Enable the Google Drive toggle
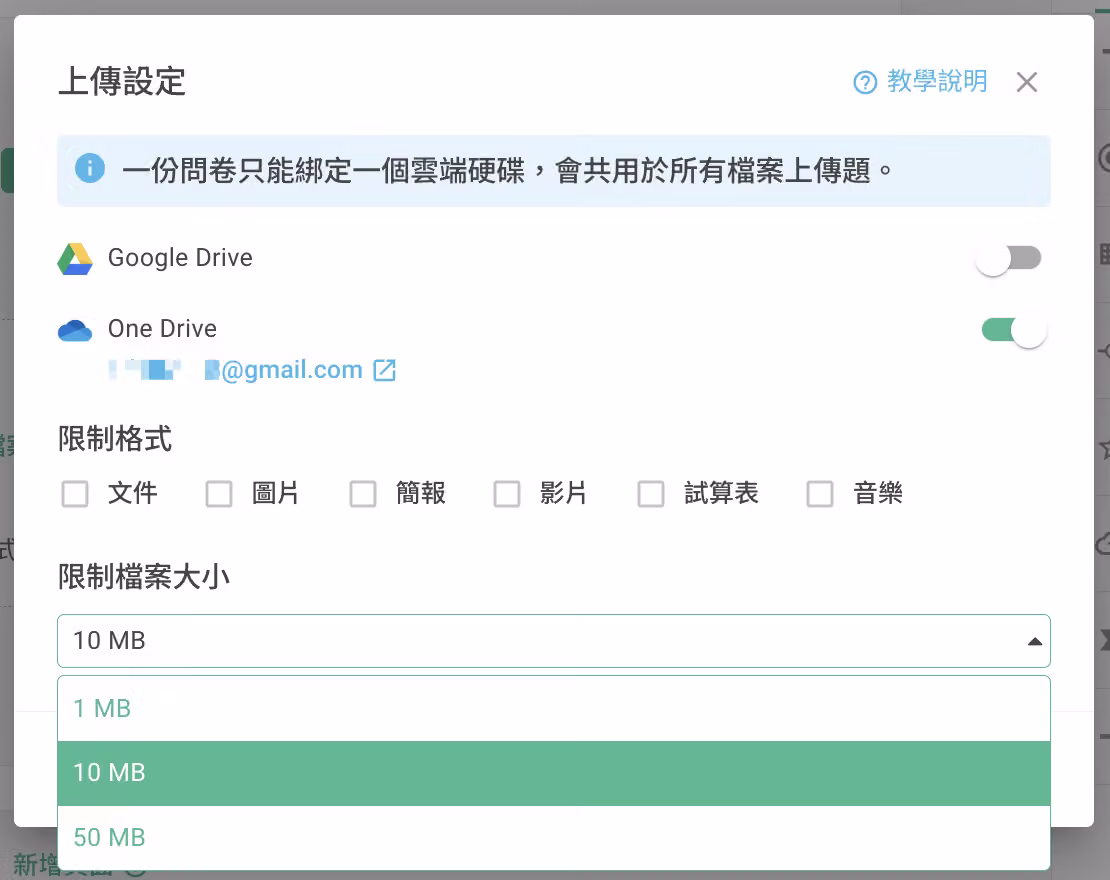Image resolution: width=1110 pixels, height=880 pixels. tap(1008, 258)
